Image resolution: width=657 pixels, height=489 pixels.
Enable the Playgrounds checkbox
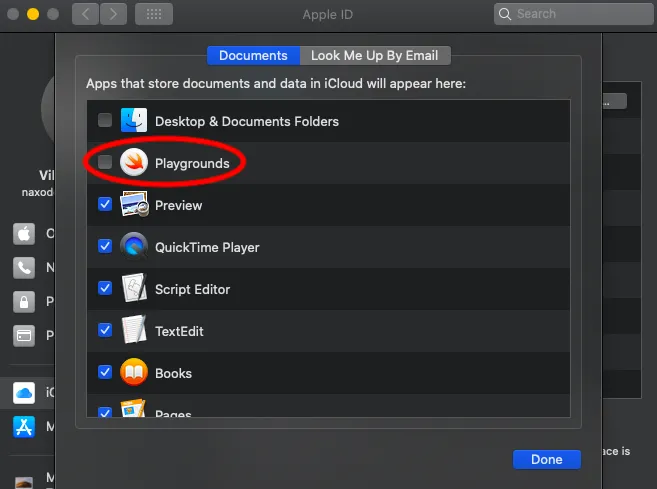[105, 162]
